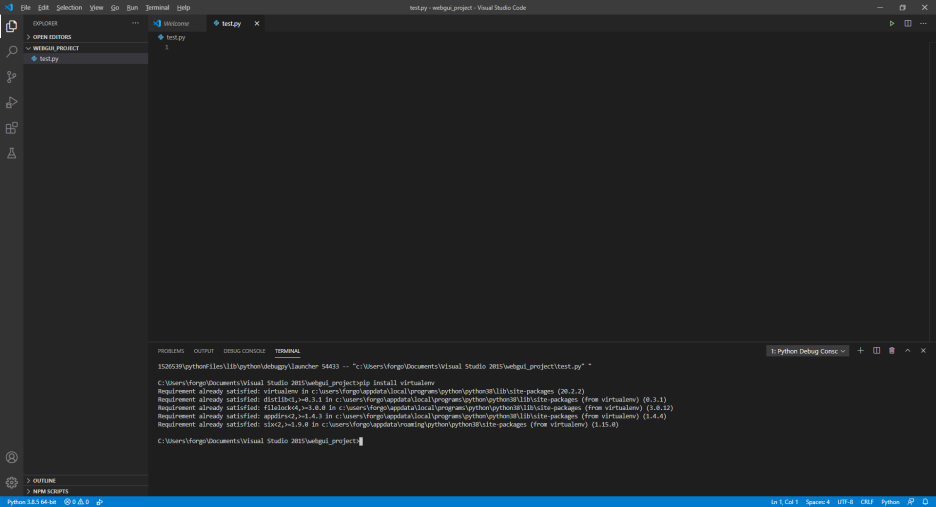Open the Manage gear icon

11,483
